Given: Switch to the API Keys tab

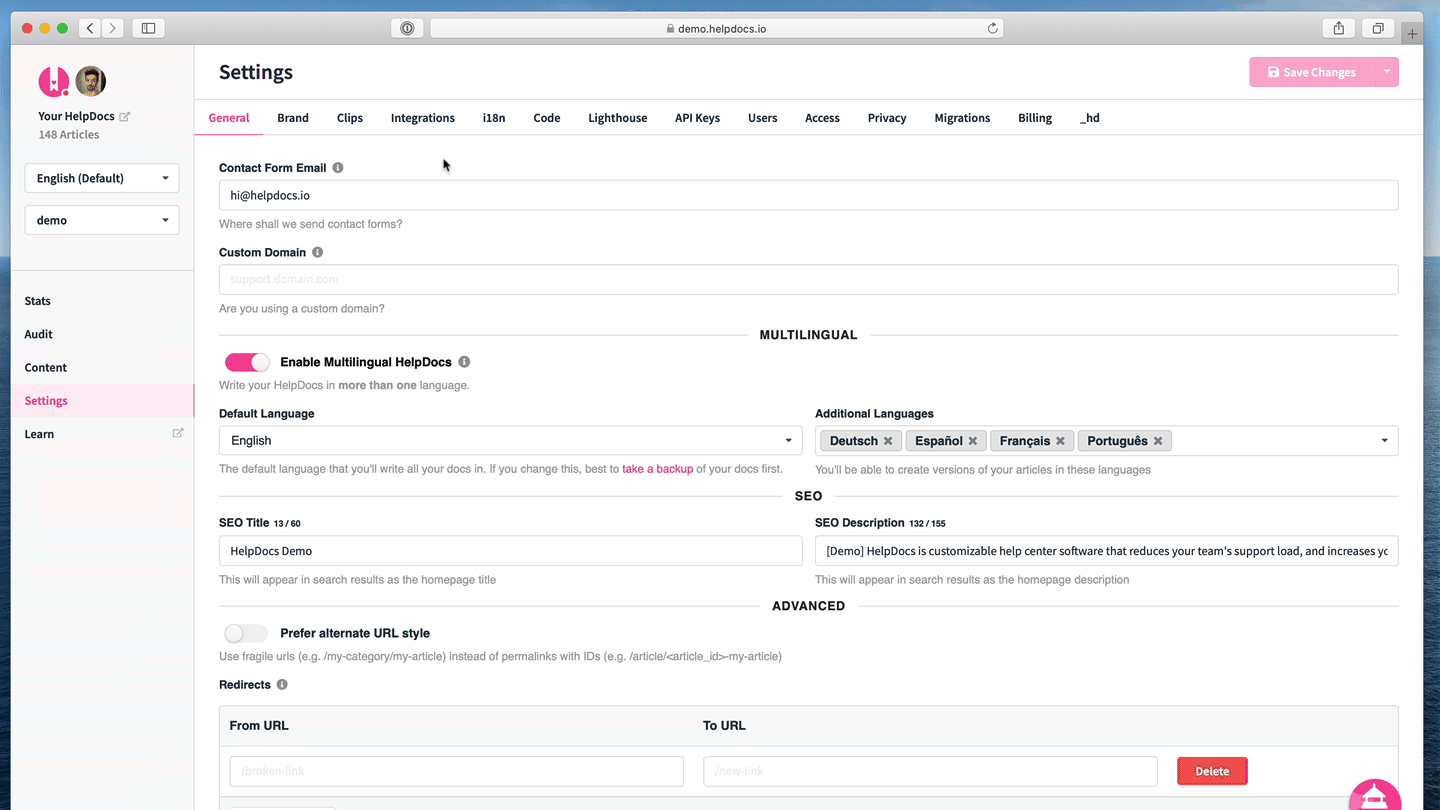Looking at the screenshot, I should (x=698, y=118).
